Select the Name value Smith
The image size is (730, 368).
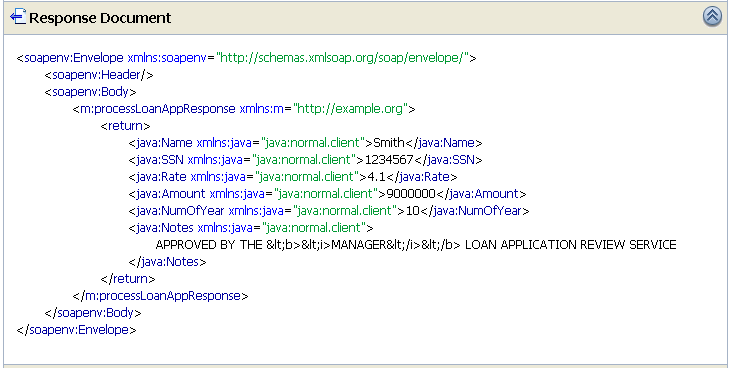click(x=389, y=143)
